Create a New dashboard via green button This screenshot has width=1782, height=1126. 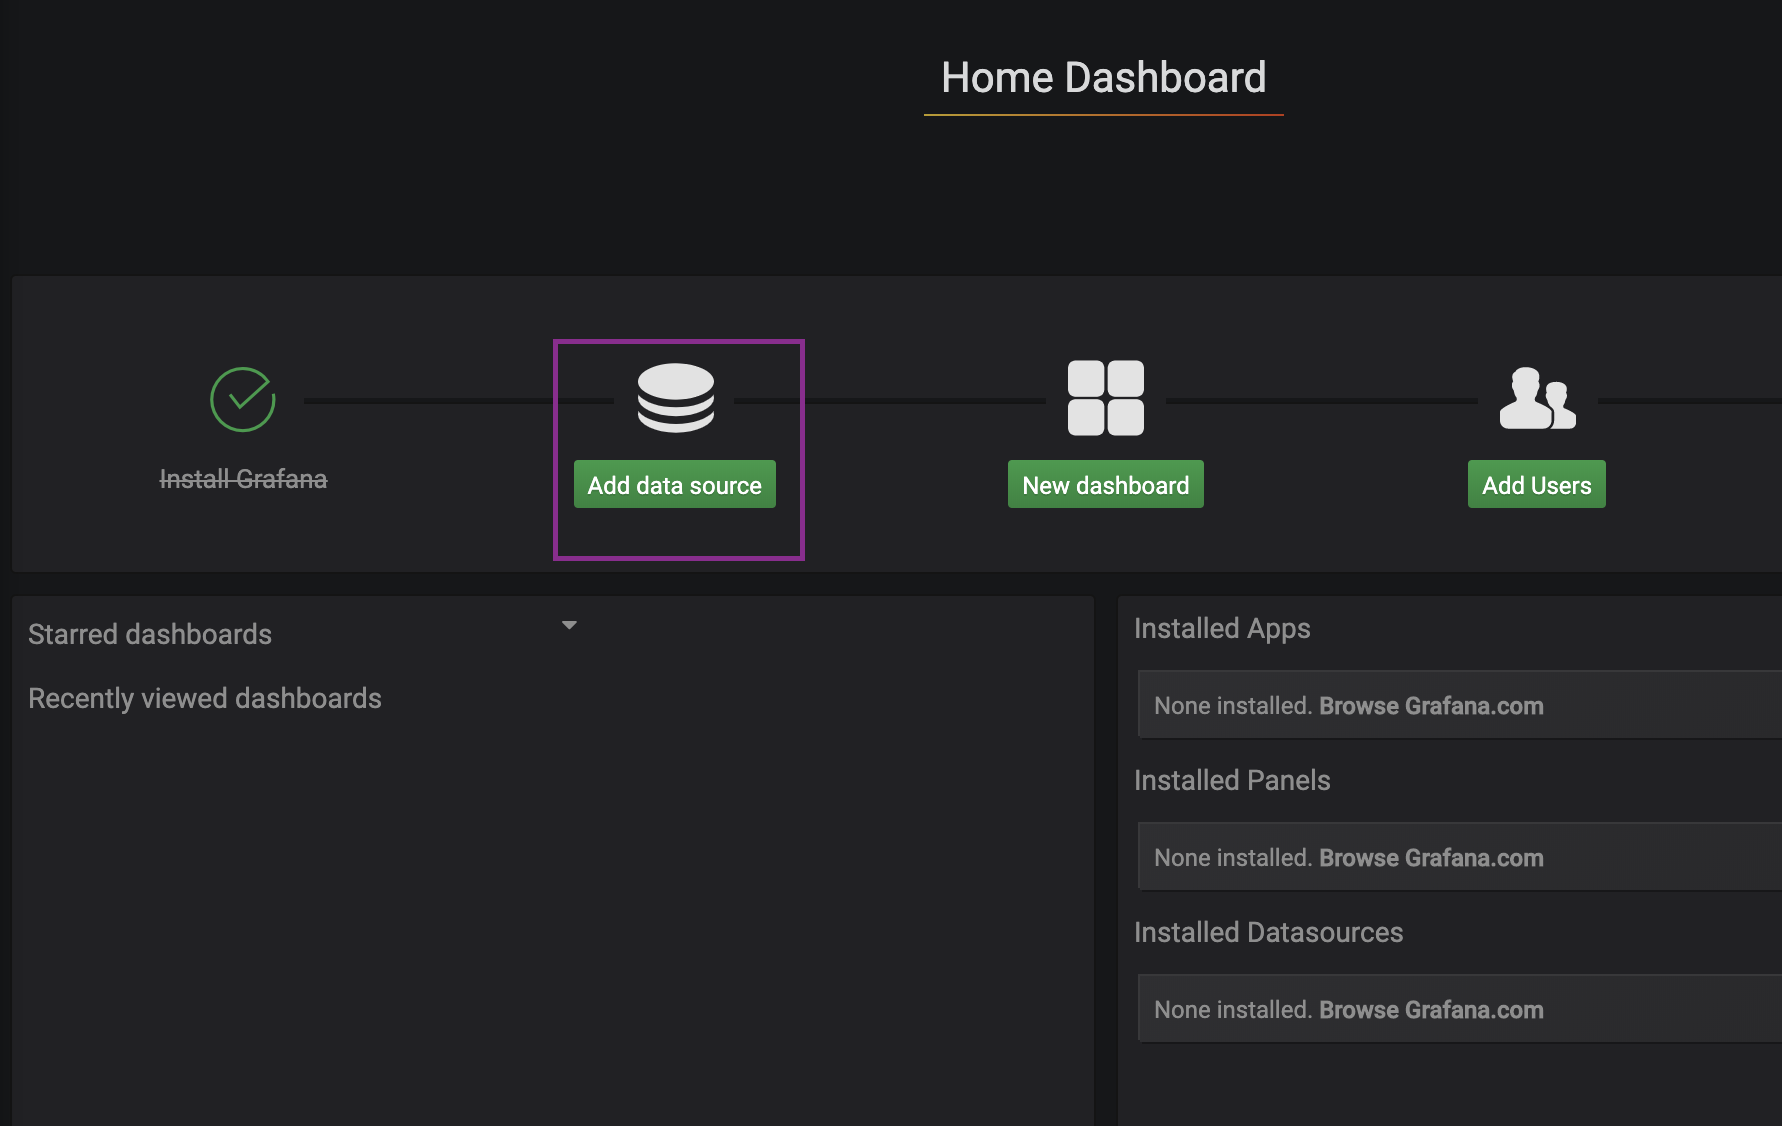coord(1106,485)
